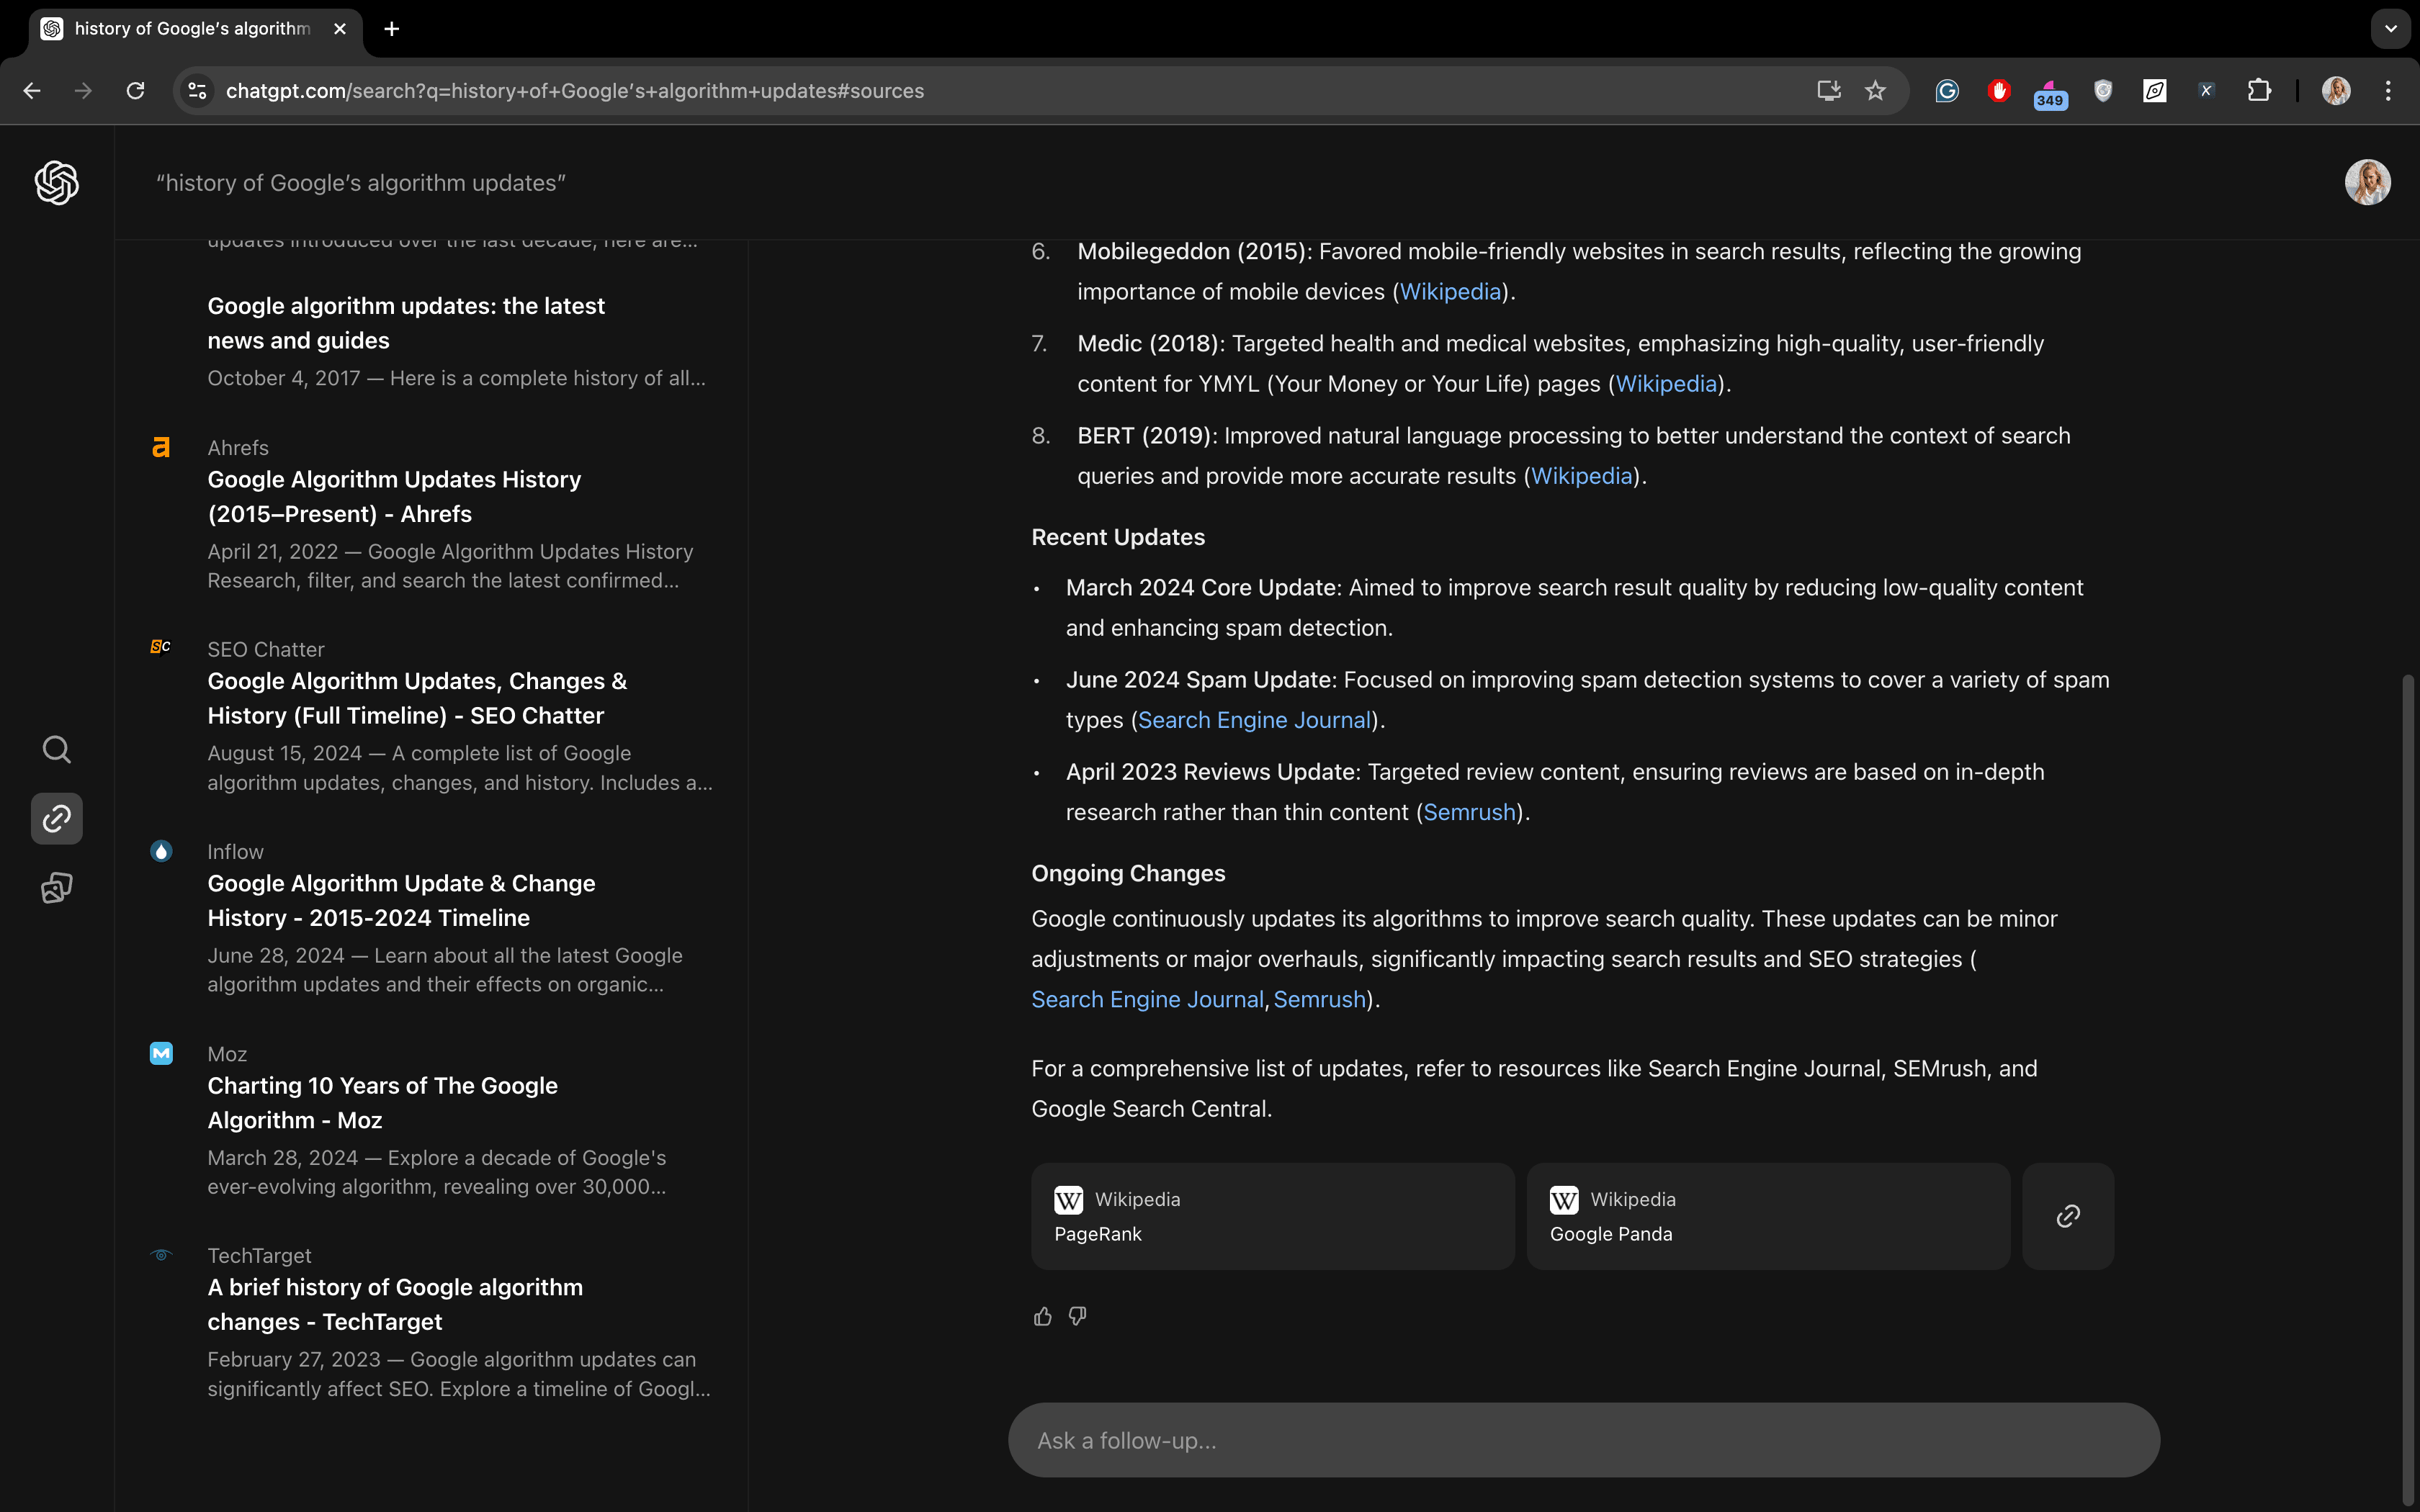Open the images gallery icon in sidebar
This screenshot has height=1512, width=2420.
pos(57,888)
